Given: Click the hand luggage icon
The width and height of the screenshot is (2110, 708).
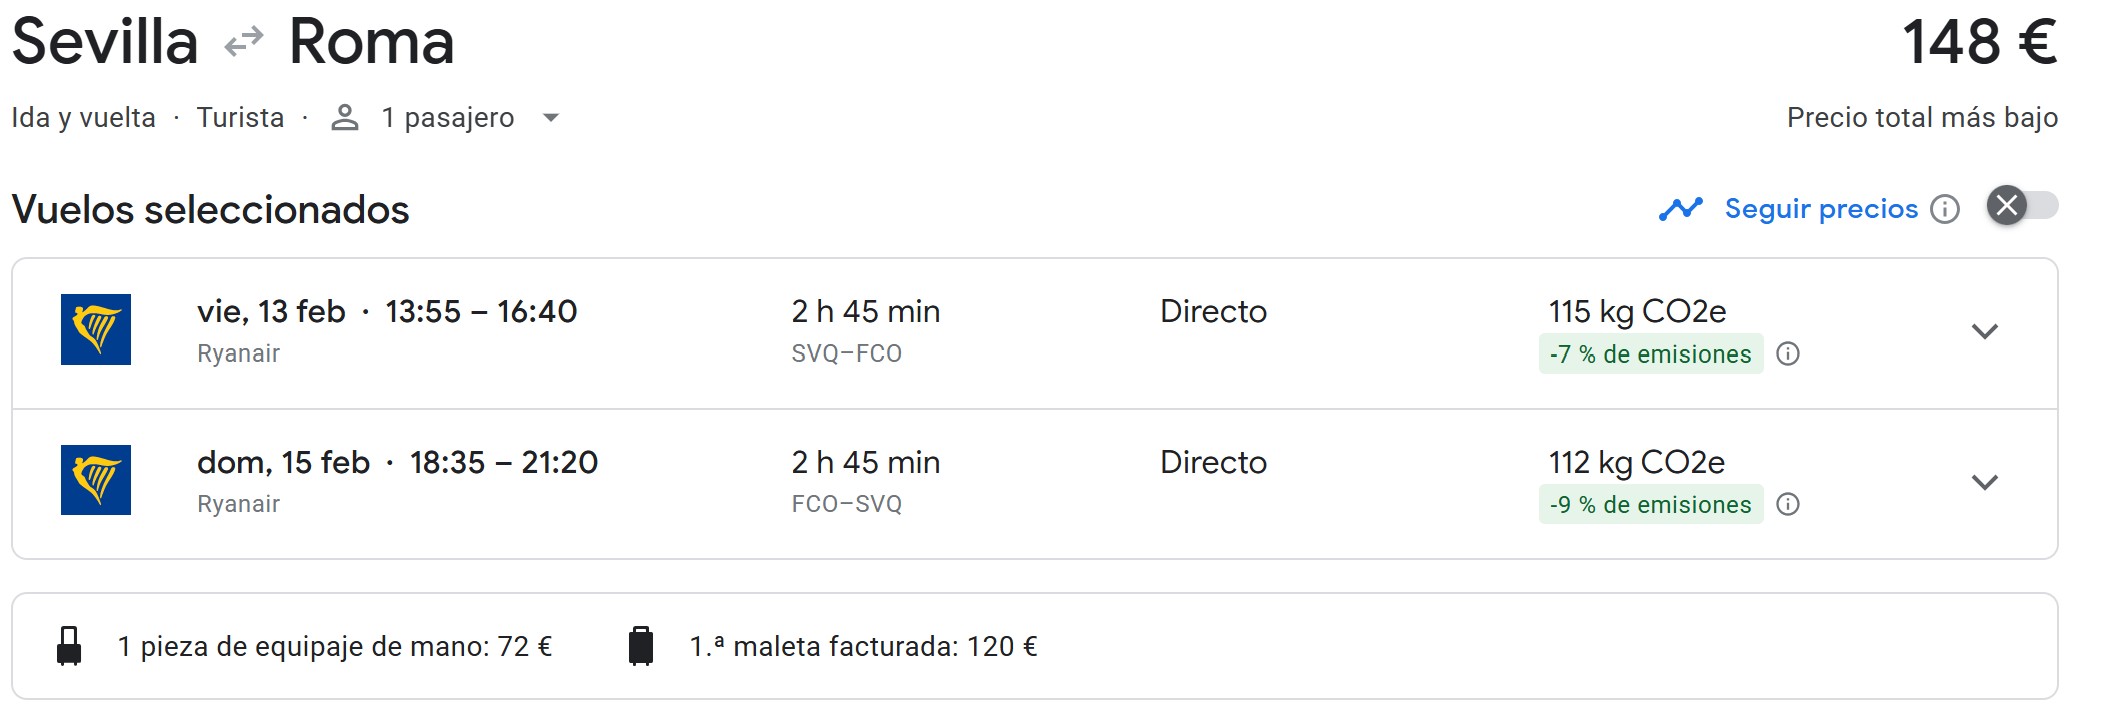Looking at the screenshot, I should pyautogui.click(x=69, y=646).
